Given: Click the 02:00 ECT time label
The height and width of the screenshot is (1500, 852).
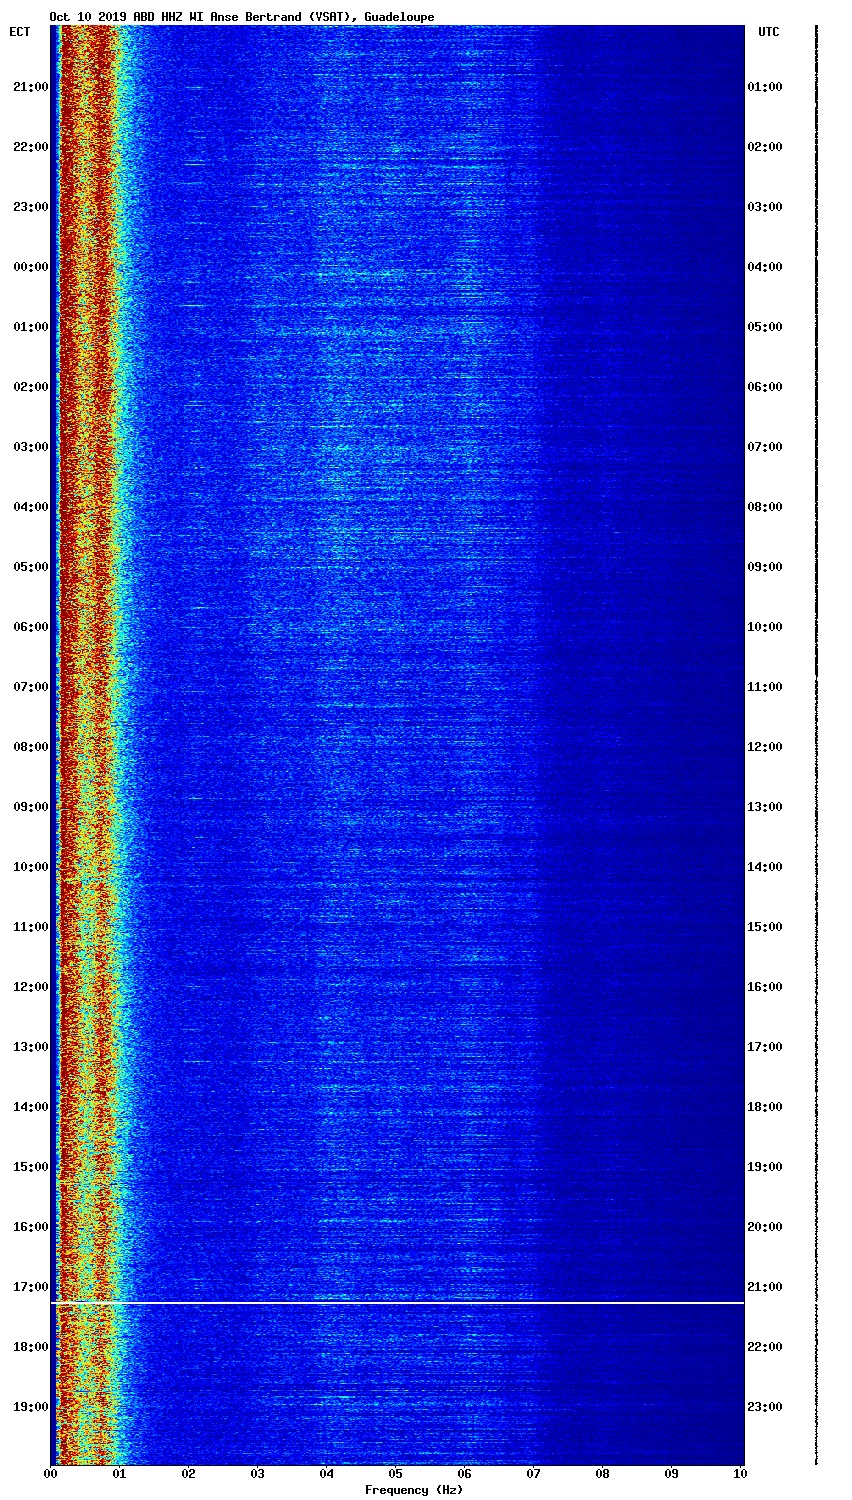Looking at the screenshot, I should click(x=30, y=387).
